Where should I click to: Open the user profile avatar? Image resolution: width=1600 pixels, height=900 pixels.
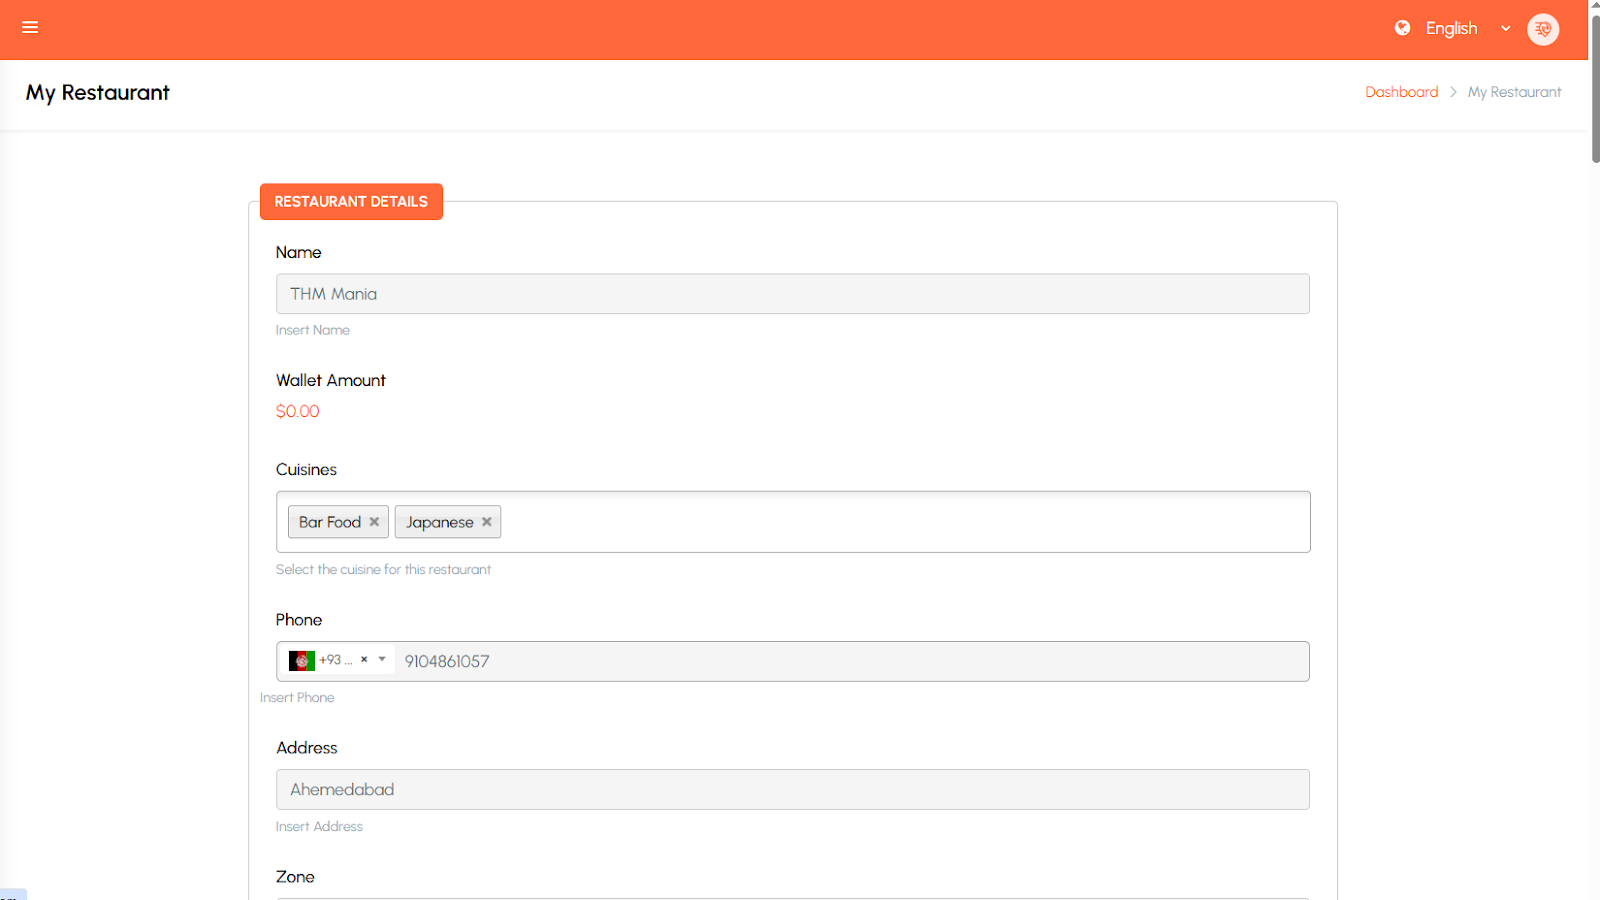(x=1542, y=29)
